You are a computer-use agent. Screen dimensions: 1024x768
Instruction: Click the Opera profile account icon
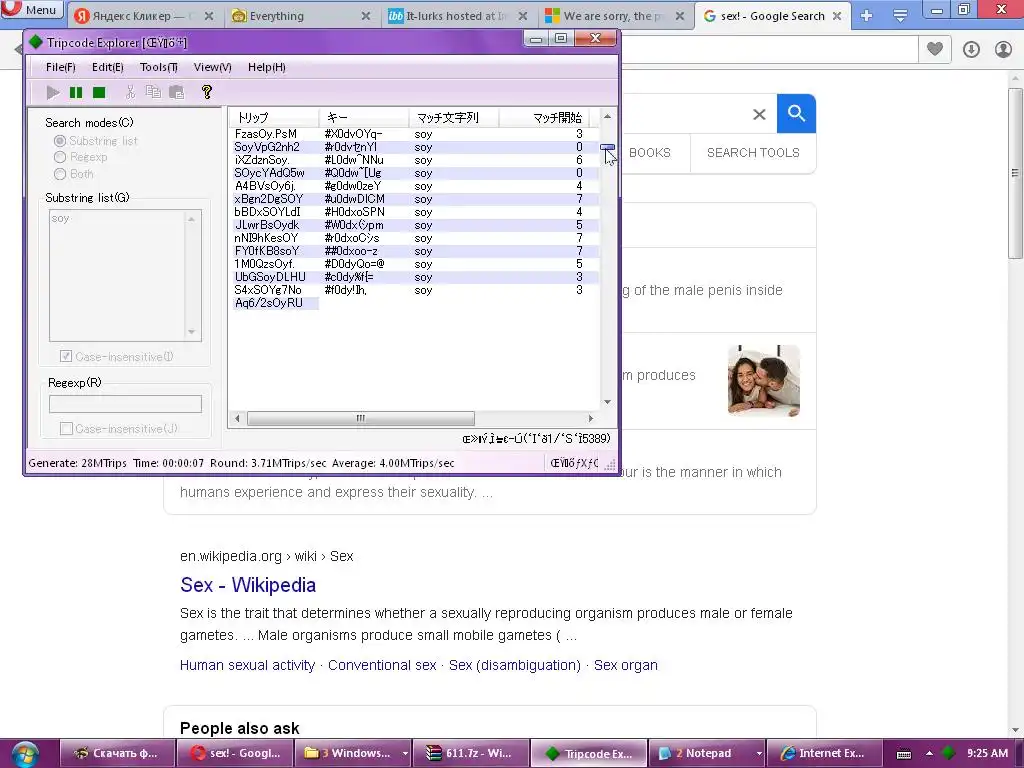[1003, 49]
